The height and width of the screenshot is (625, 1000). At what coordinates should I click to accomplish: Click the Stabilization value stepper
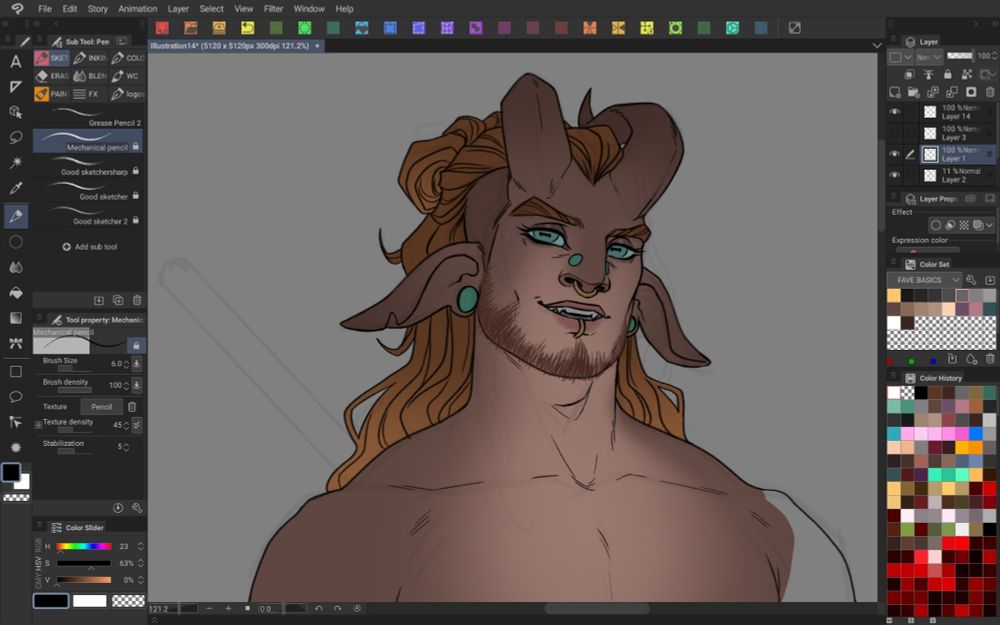(x=126, y=447)
